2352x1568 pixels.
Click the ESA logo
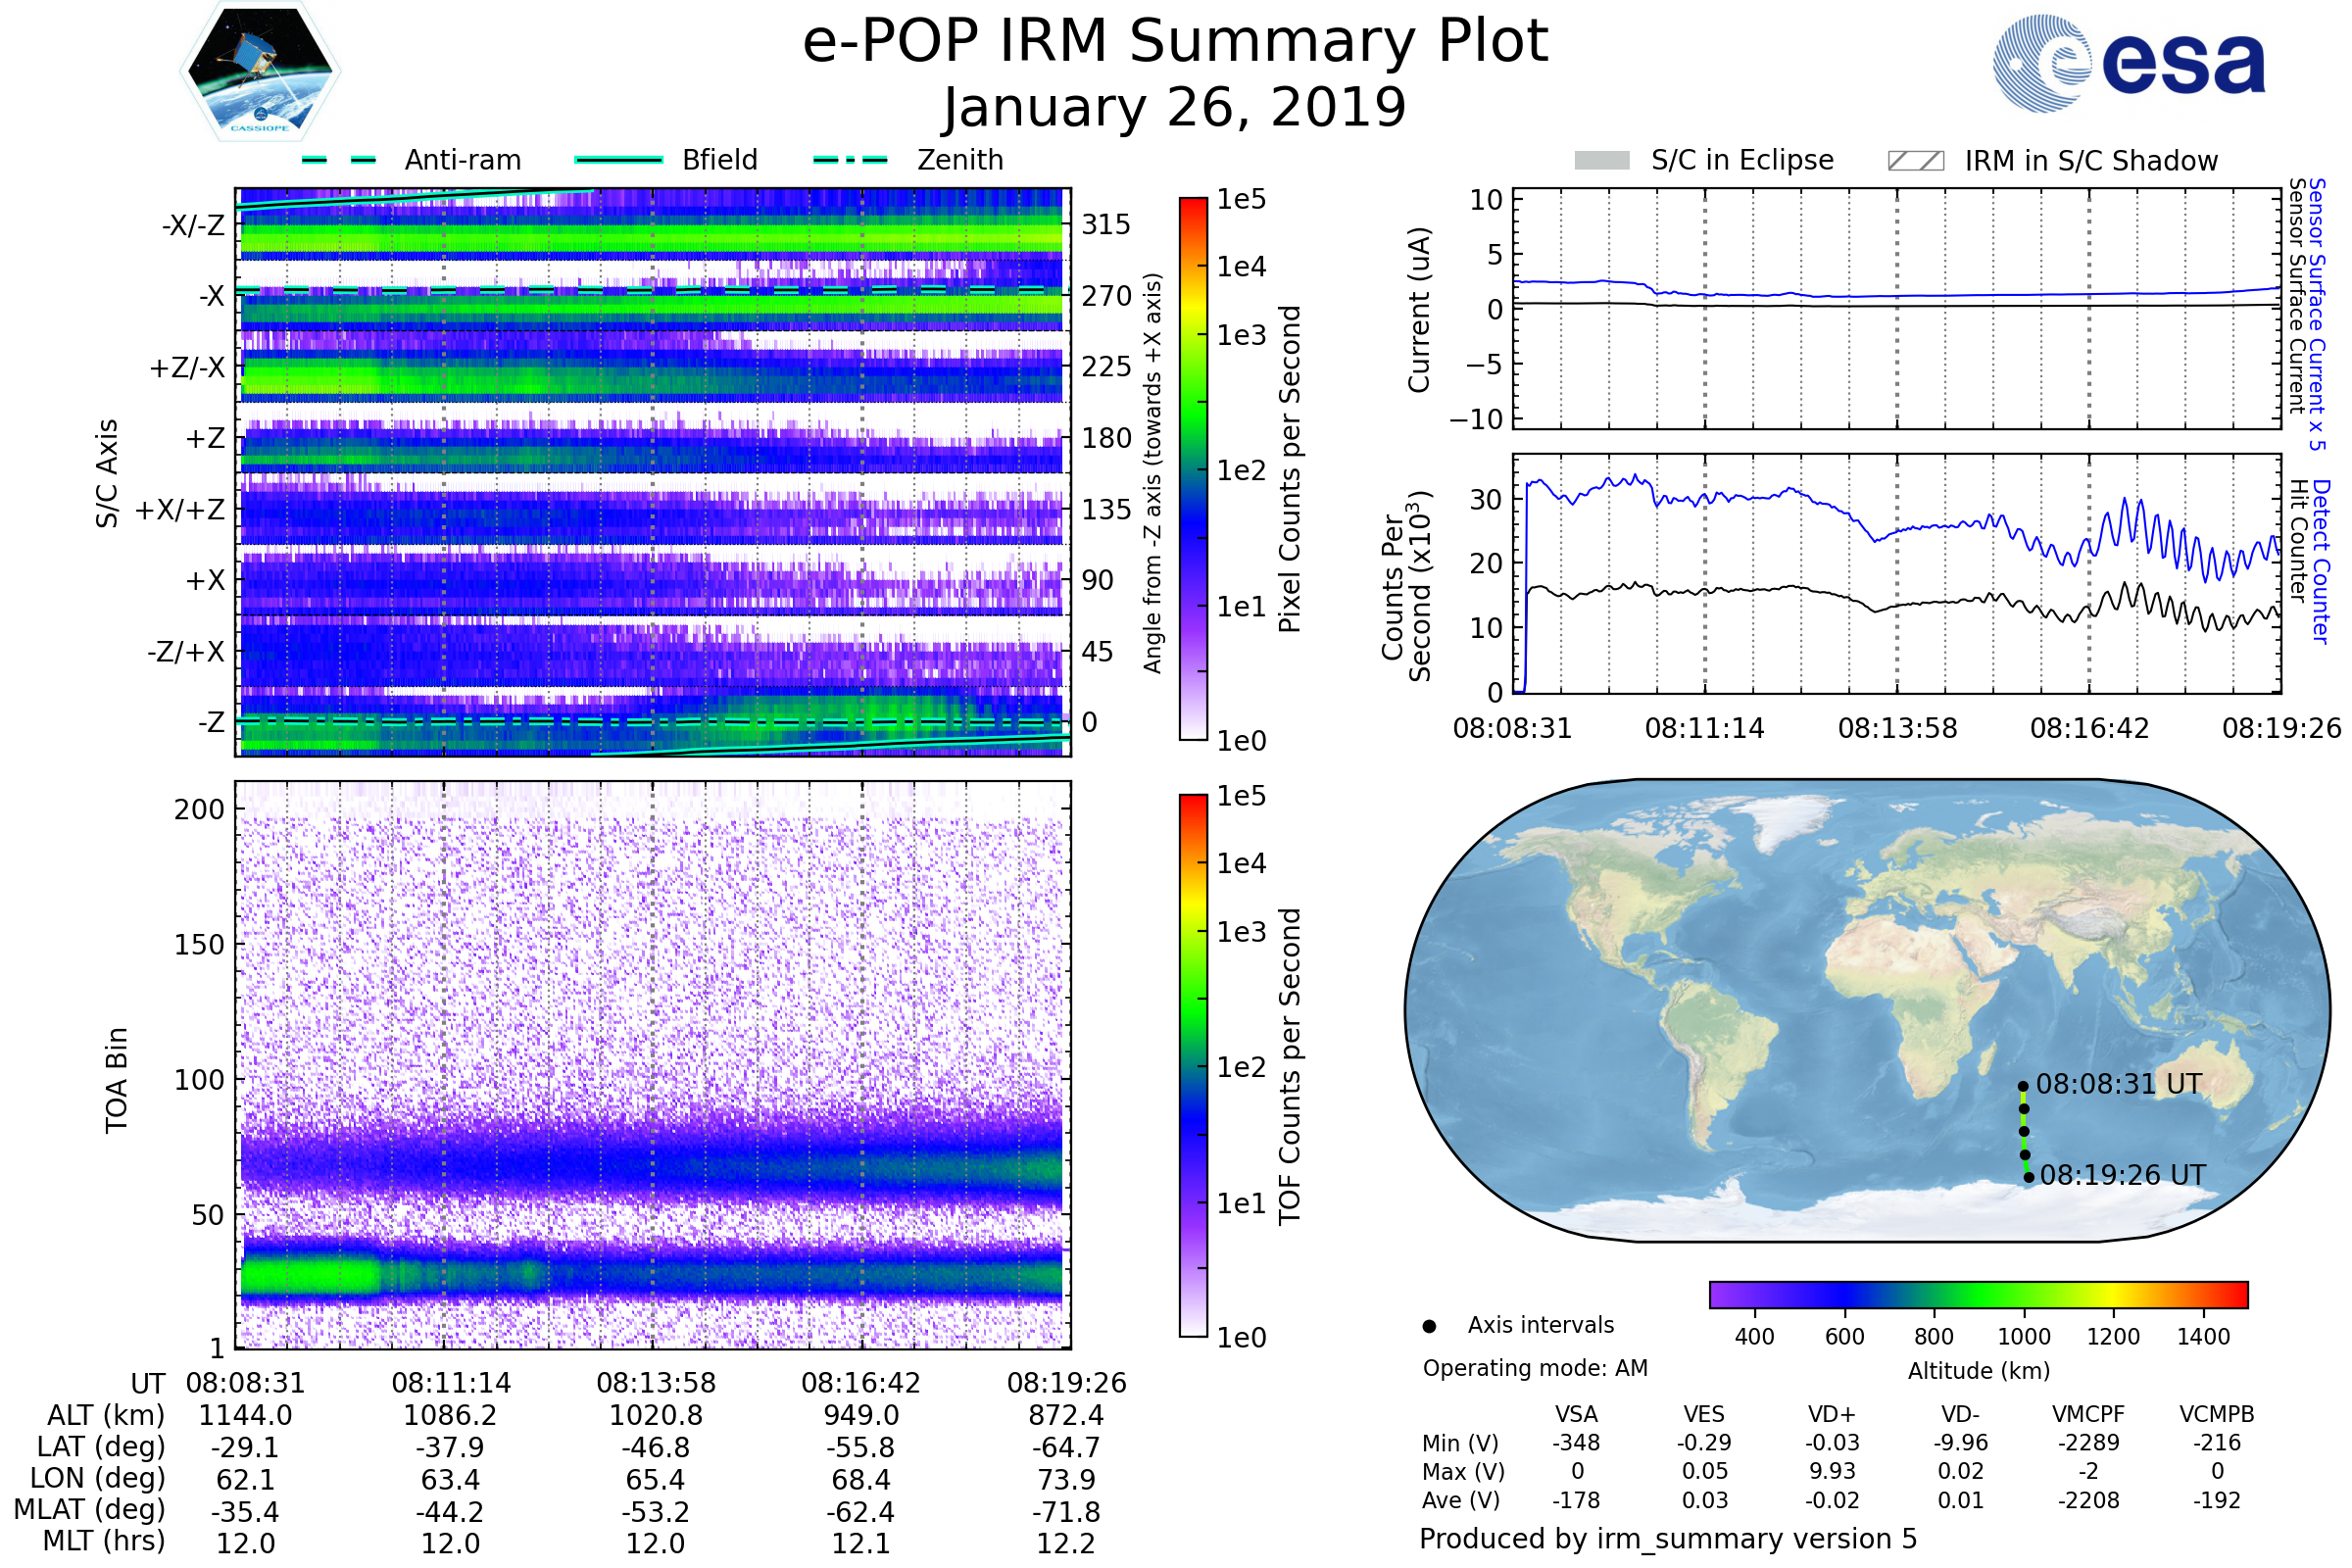click(x=2130, y=63)
